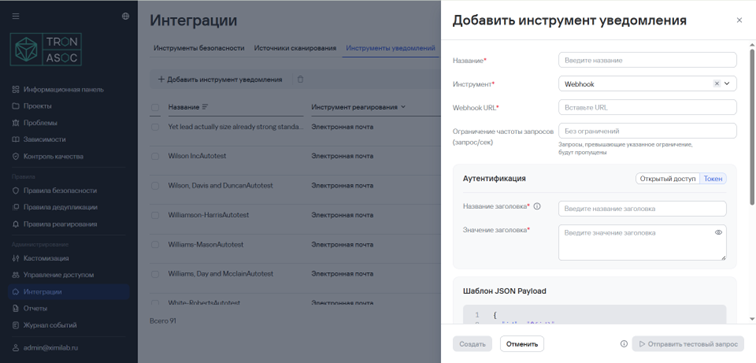The width and height of the screenshot is (756, 363).
Task: Collapse sidebar with hamburger menu icon
Action: (x=16, y=16)
